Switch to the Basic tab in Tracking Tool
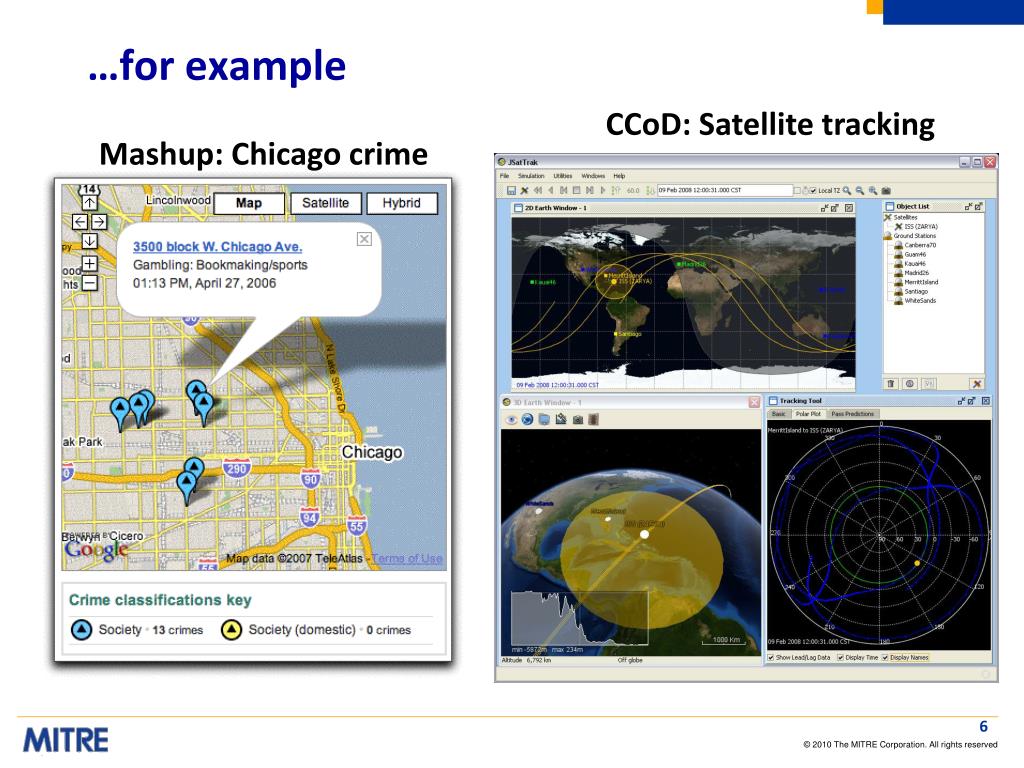 click(778, 413)
